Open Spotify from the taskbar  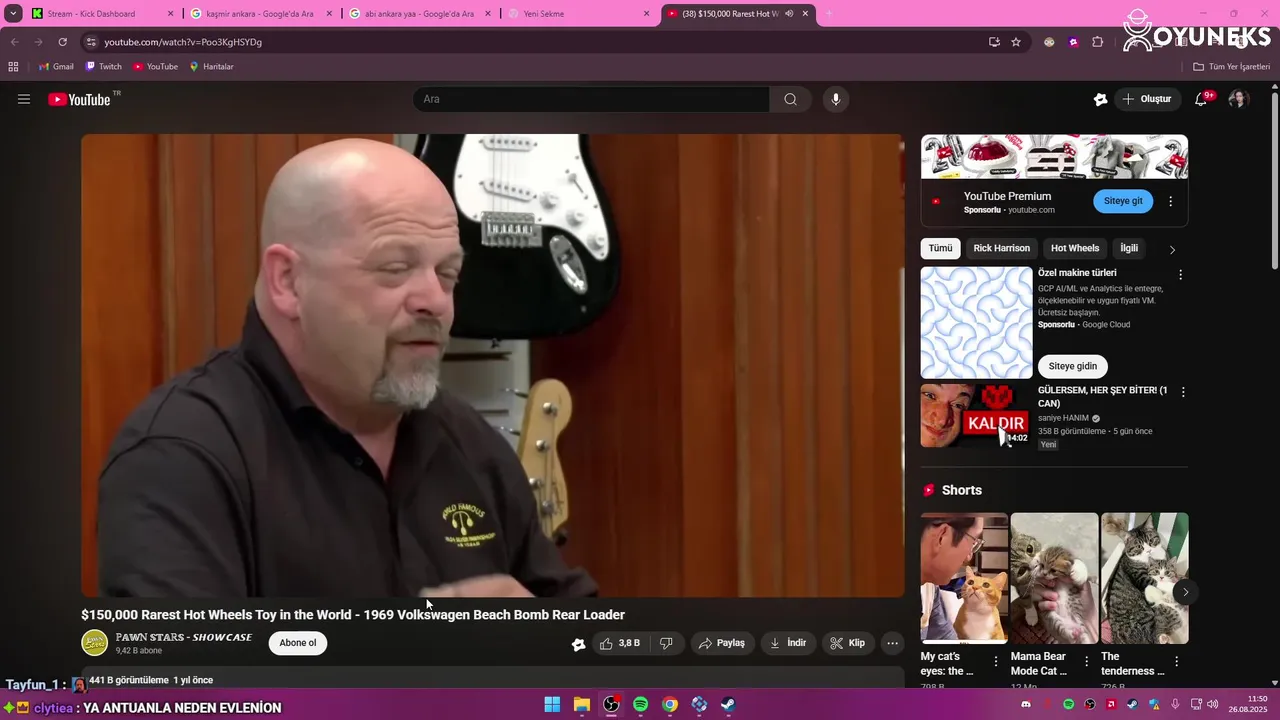(x=640, y=705)
